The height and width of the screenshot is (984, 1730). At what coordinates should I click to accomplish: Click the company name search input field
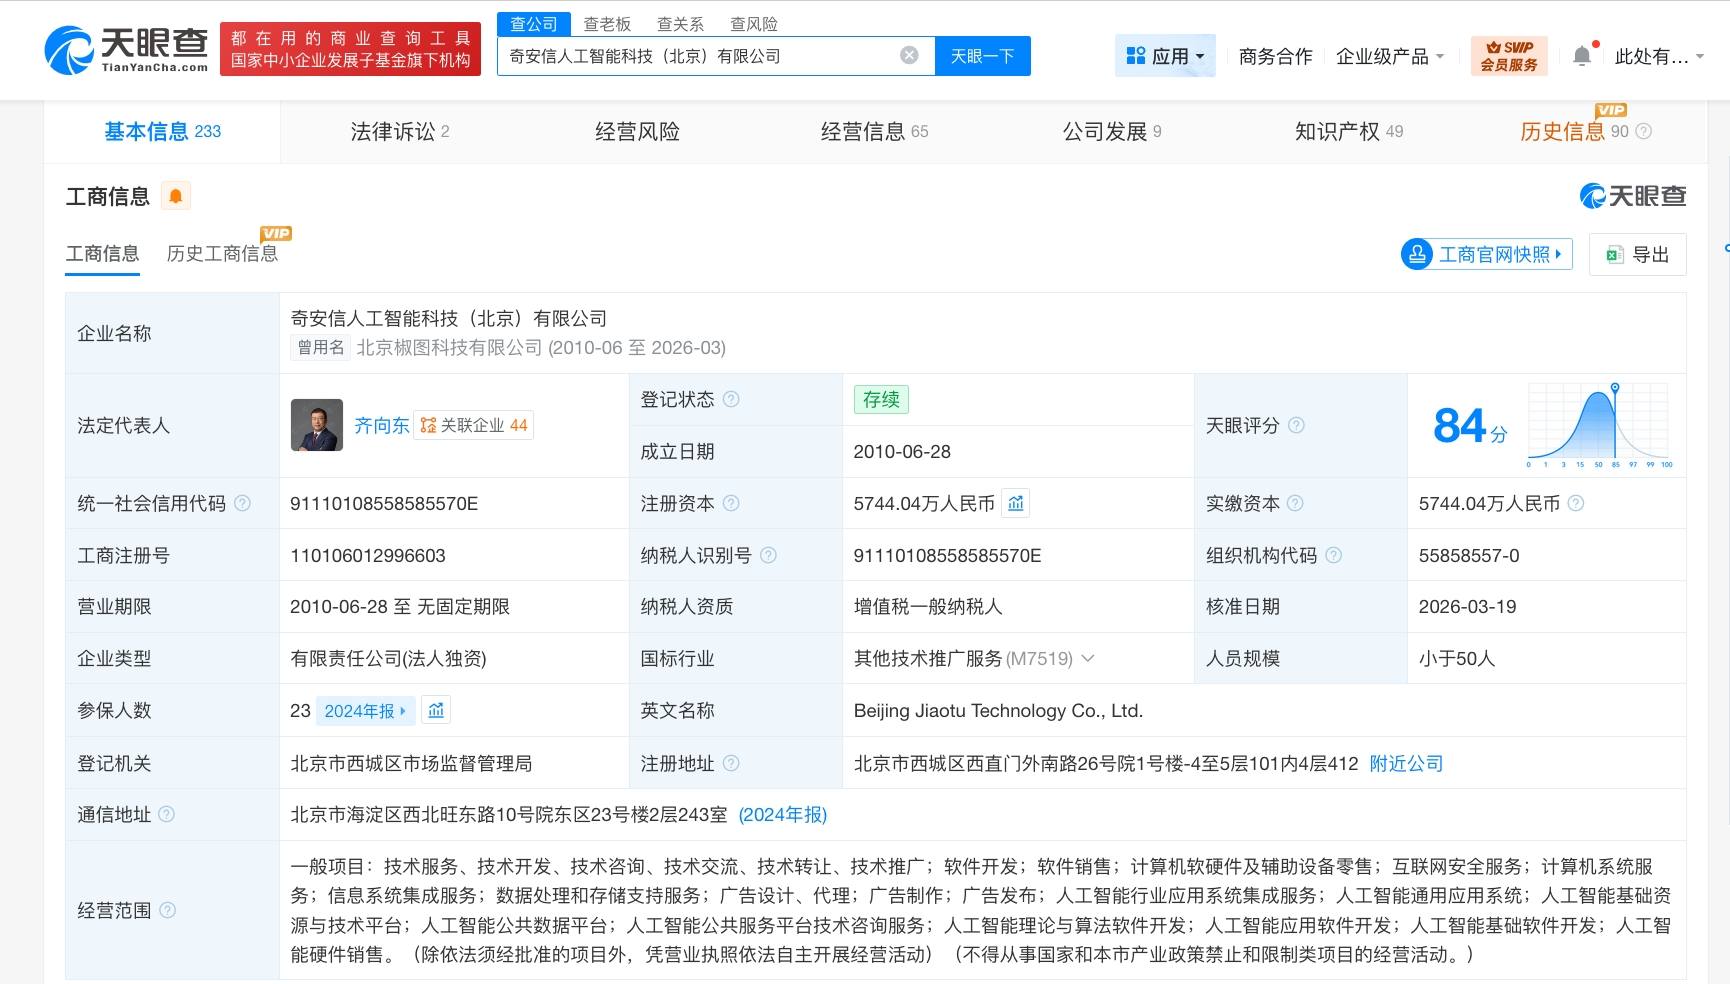700,56
